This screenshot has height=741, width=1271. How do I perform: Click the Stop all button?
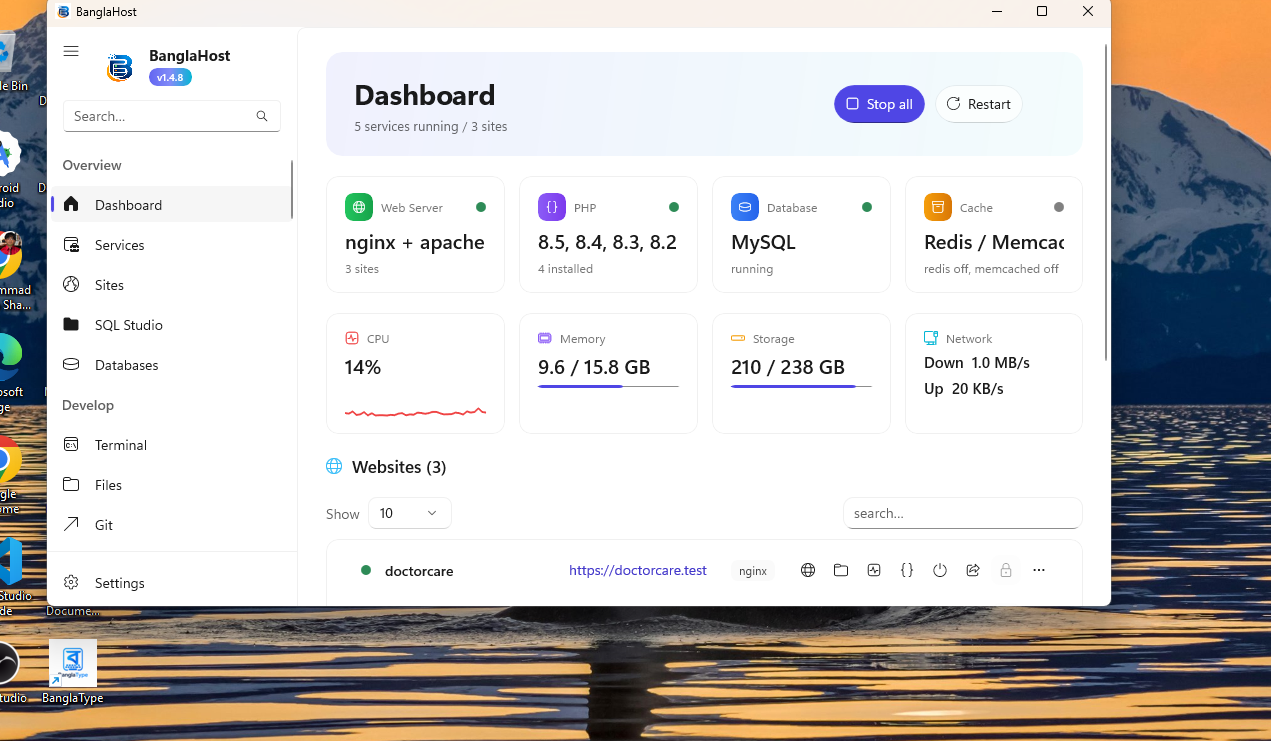click(x=879, y=104)
